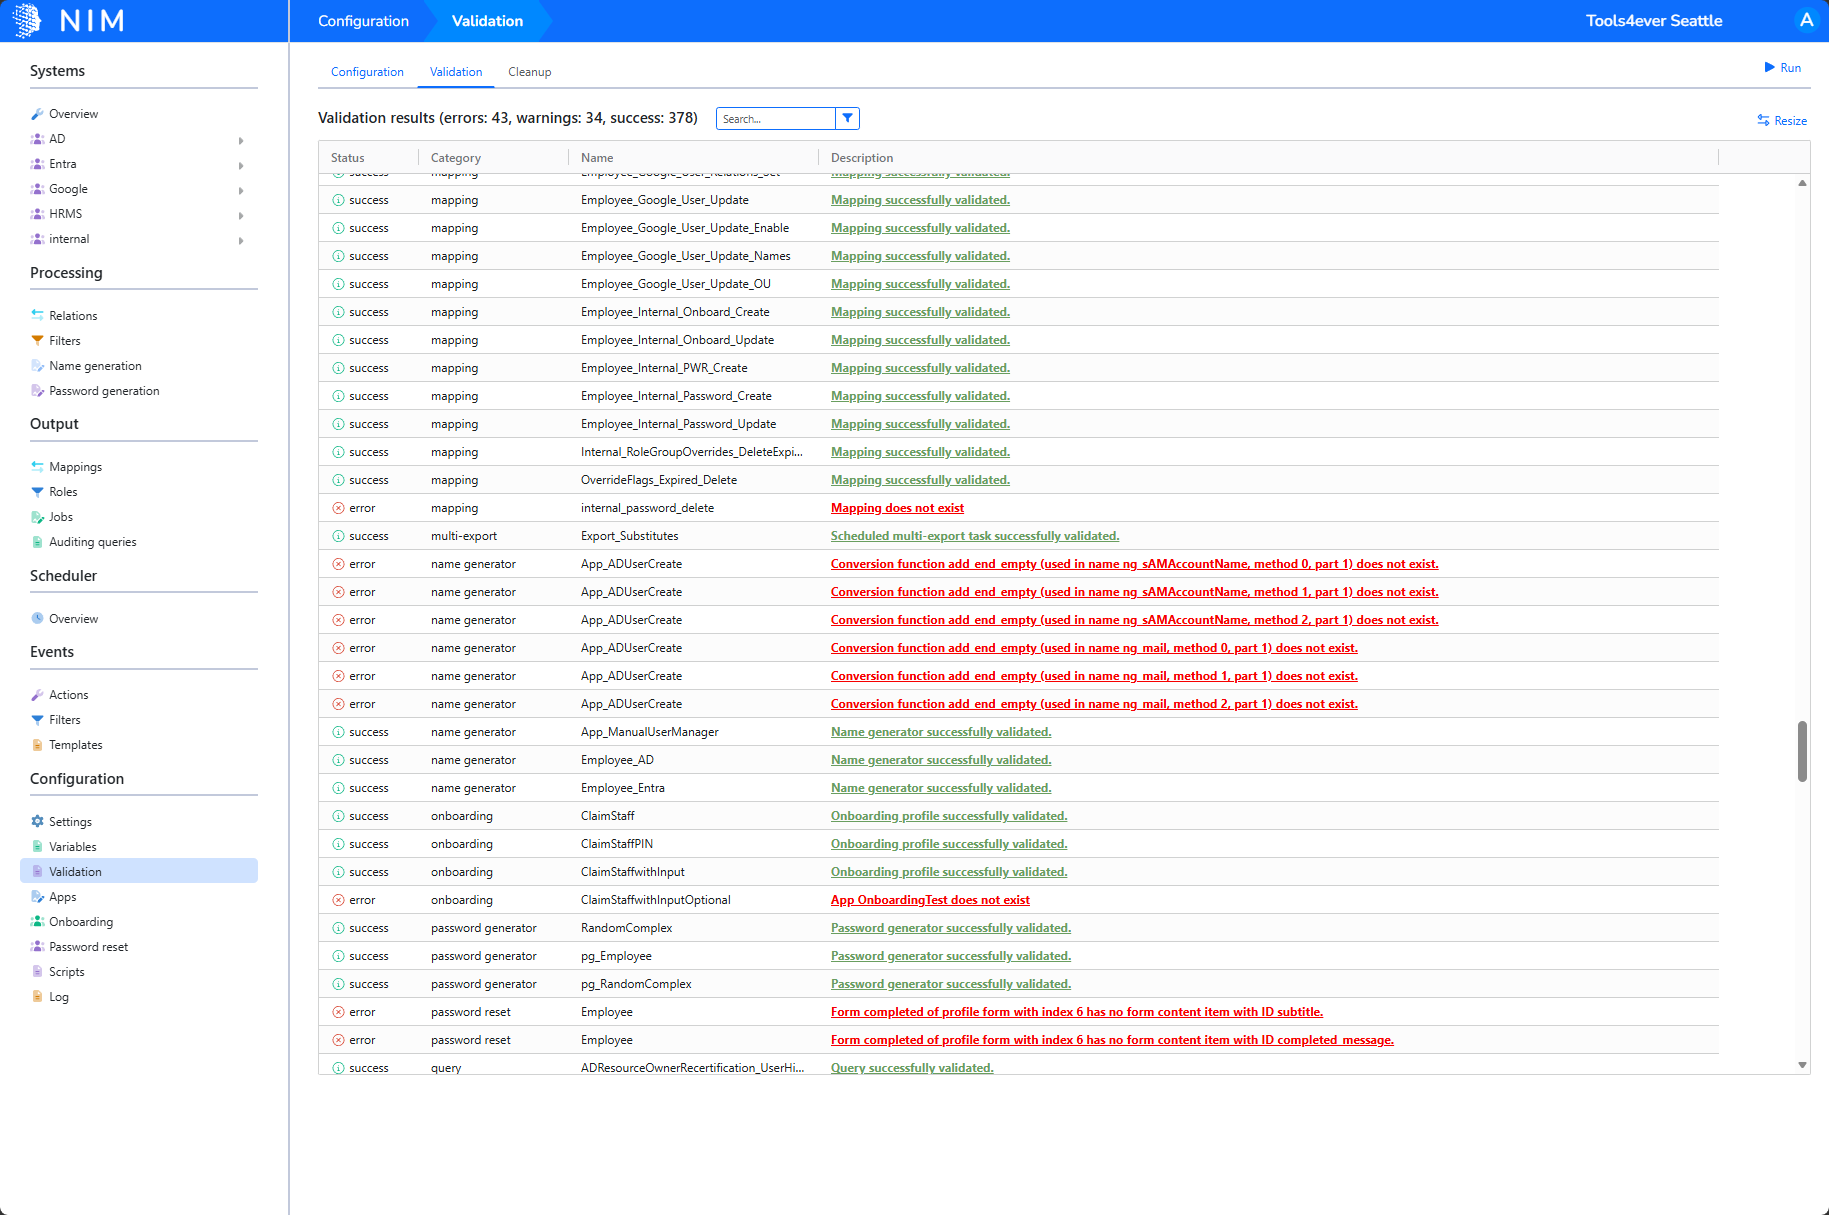Screen dimensions: 1829x1215
Task: Select the Validation sub-tab
Action: pos(456,72)
